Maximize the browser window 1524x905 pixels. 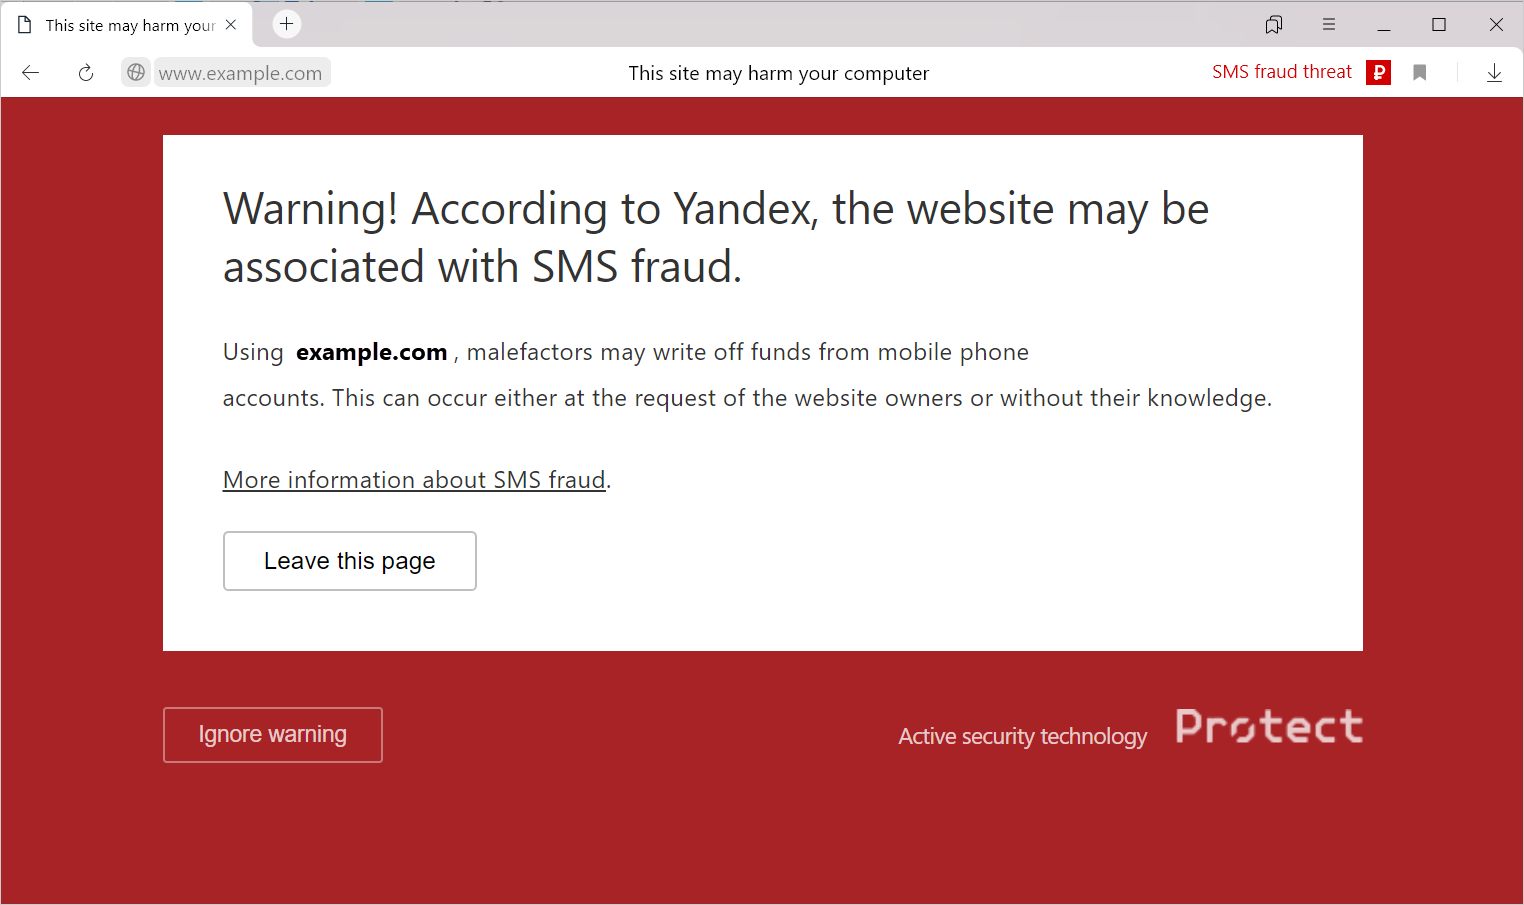click(1439, 25)
